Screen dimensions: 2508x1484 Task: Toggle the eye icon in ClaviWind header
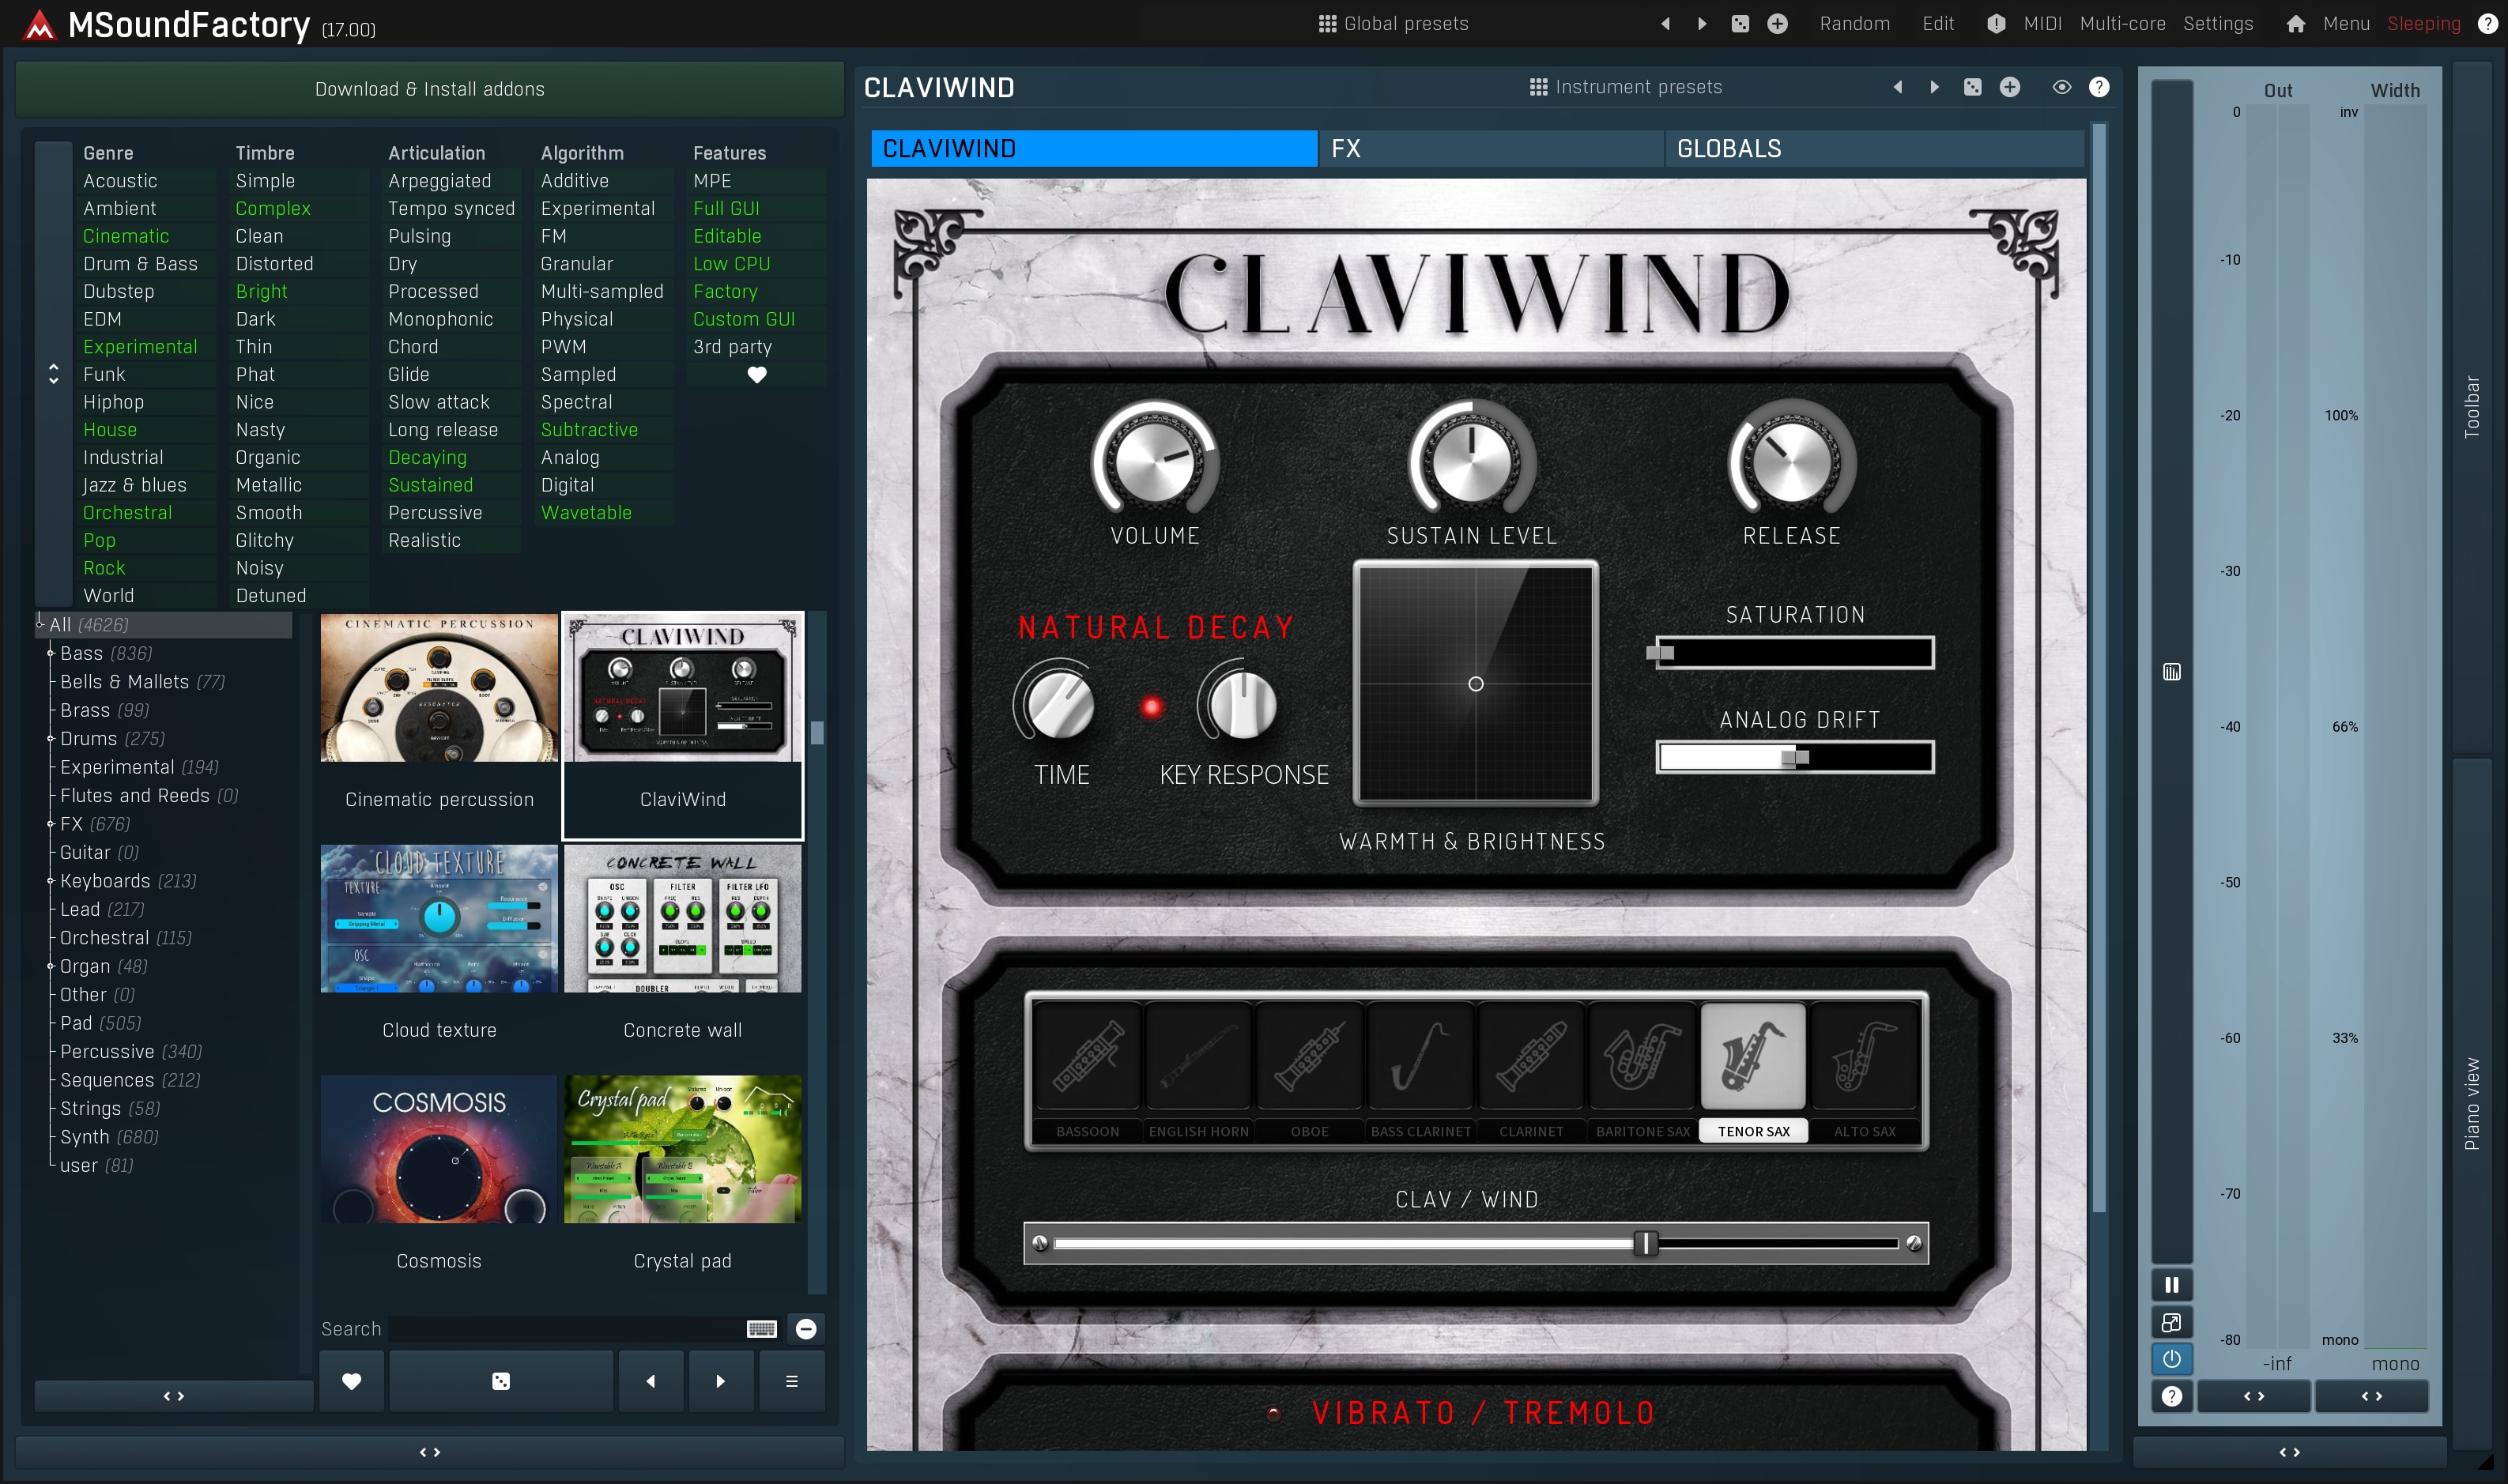coord(2061,87)
